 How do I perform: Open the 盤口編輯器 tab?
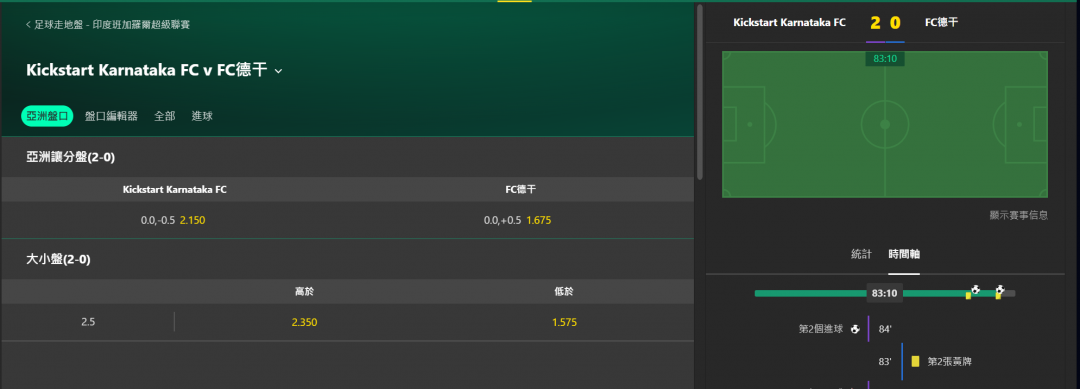pos(112,116)
